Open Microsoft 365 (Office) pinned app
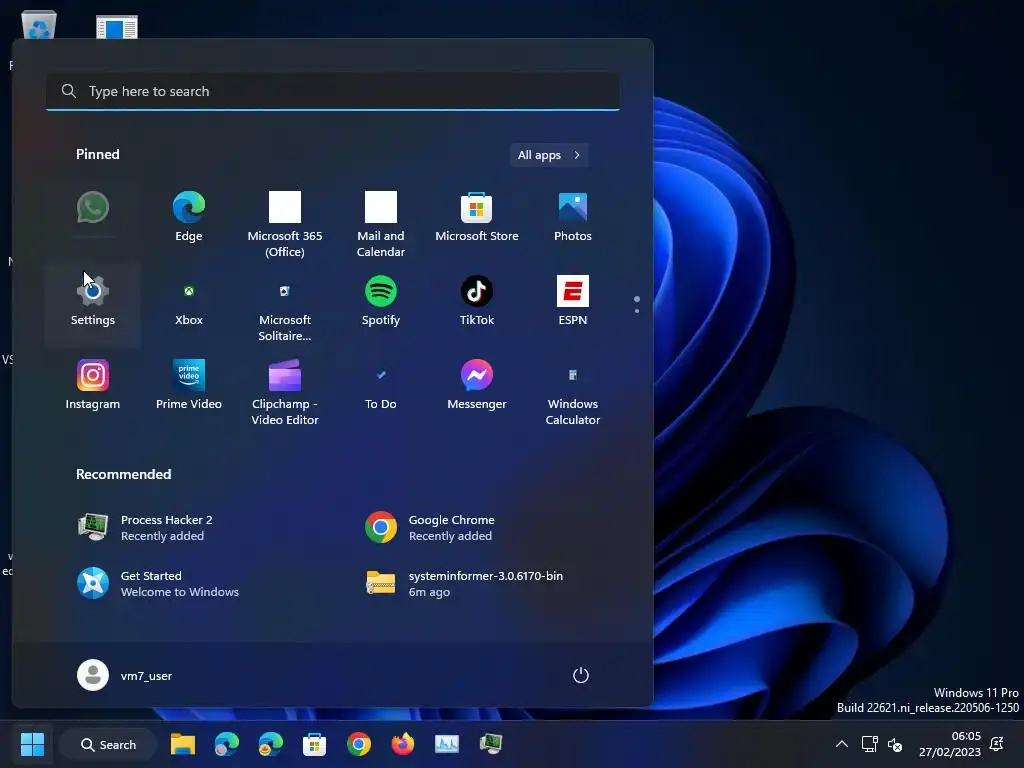 coord(285,225)
